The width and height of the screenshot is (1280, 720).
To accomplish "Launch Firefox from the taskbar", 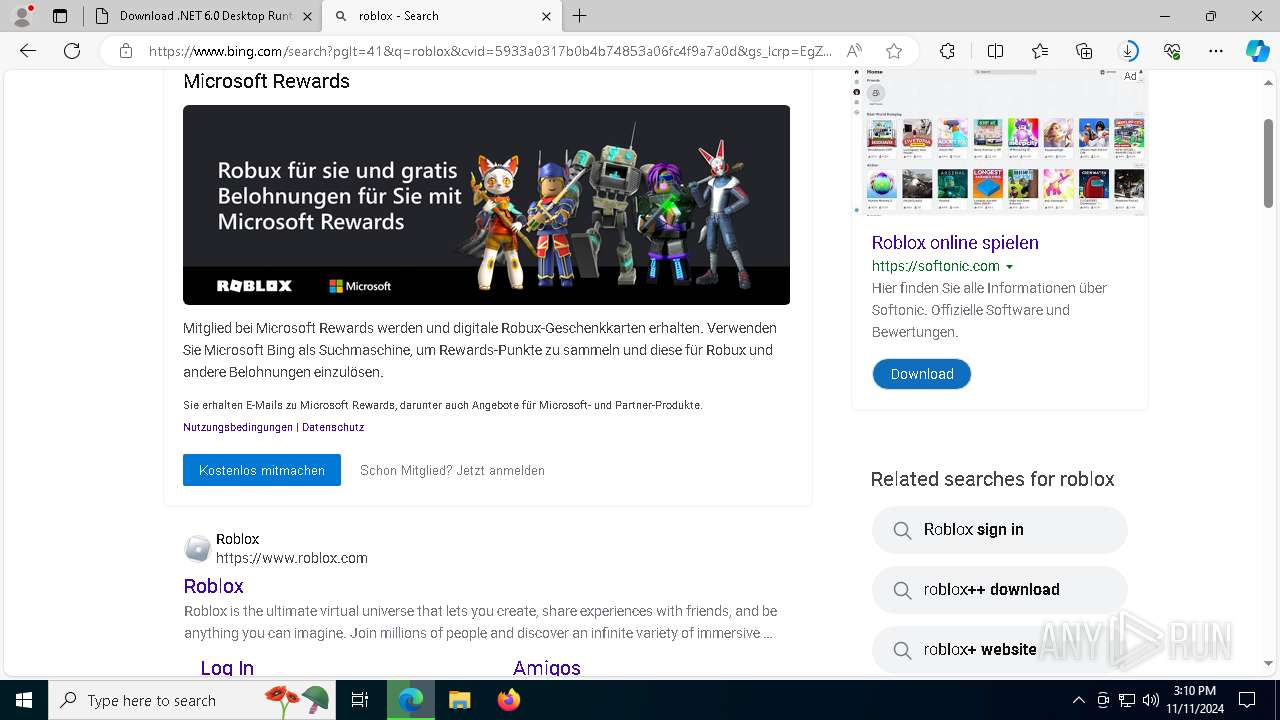I will (508, 700).
